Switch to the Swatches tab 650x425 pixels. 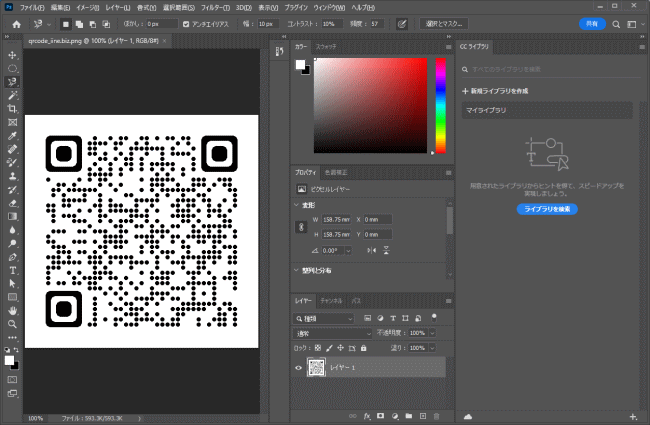tap(326, 47)
